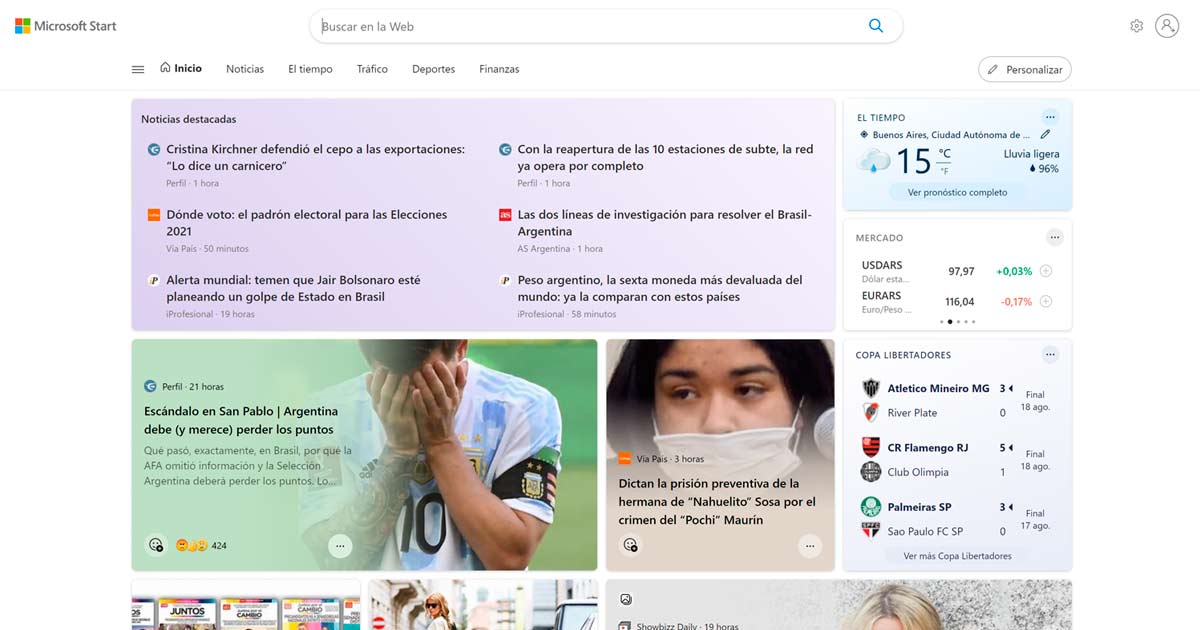Open the Brasil-Argentina investigation headline
Viewport: 1200px width, 630px height.
coord(664,223)
